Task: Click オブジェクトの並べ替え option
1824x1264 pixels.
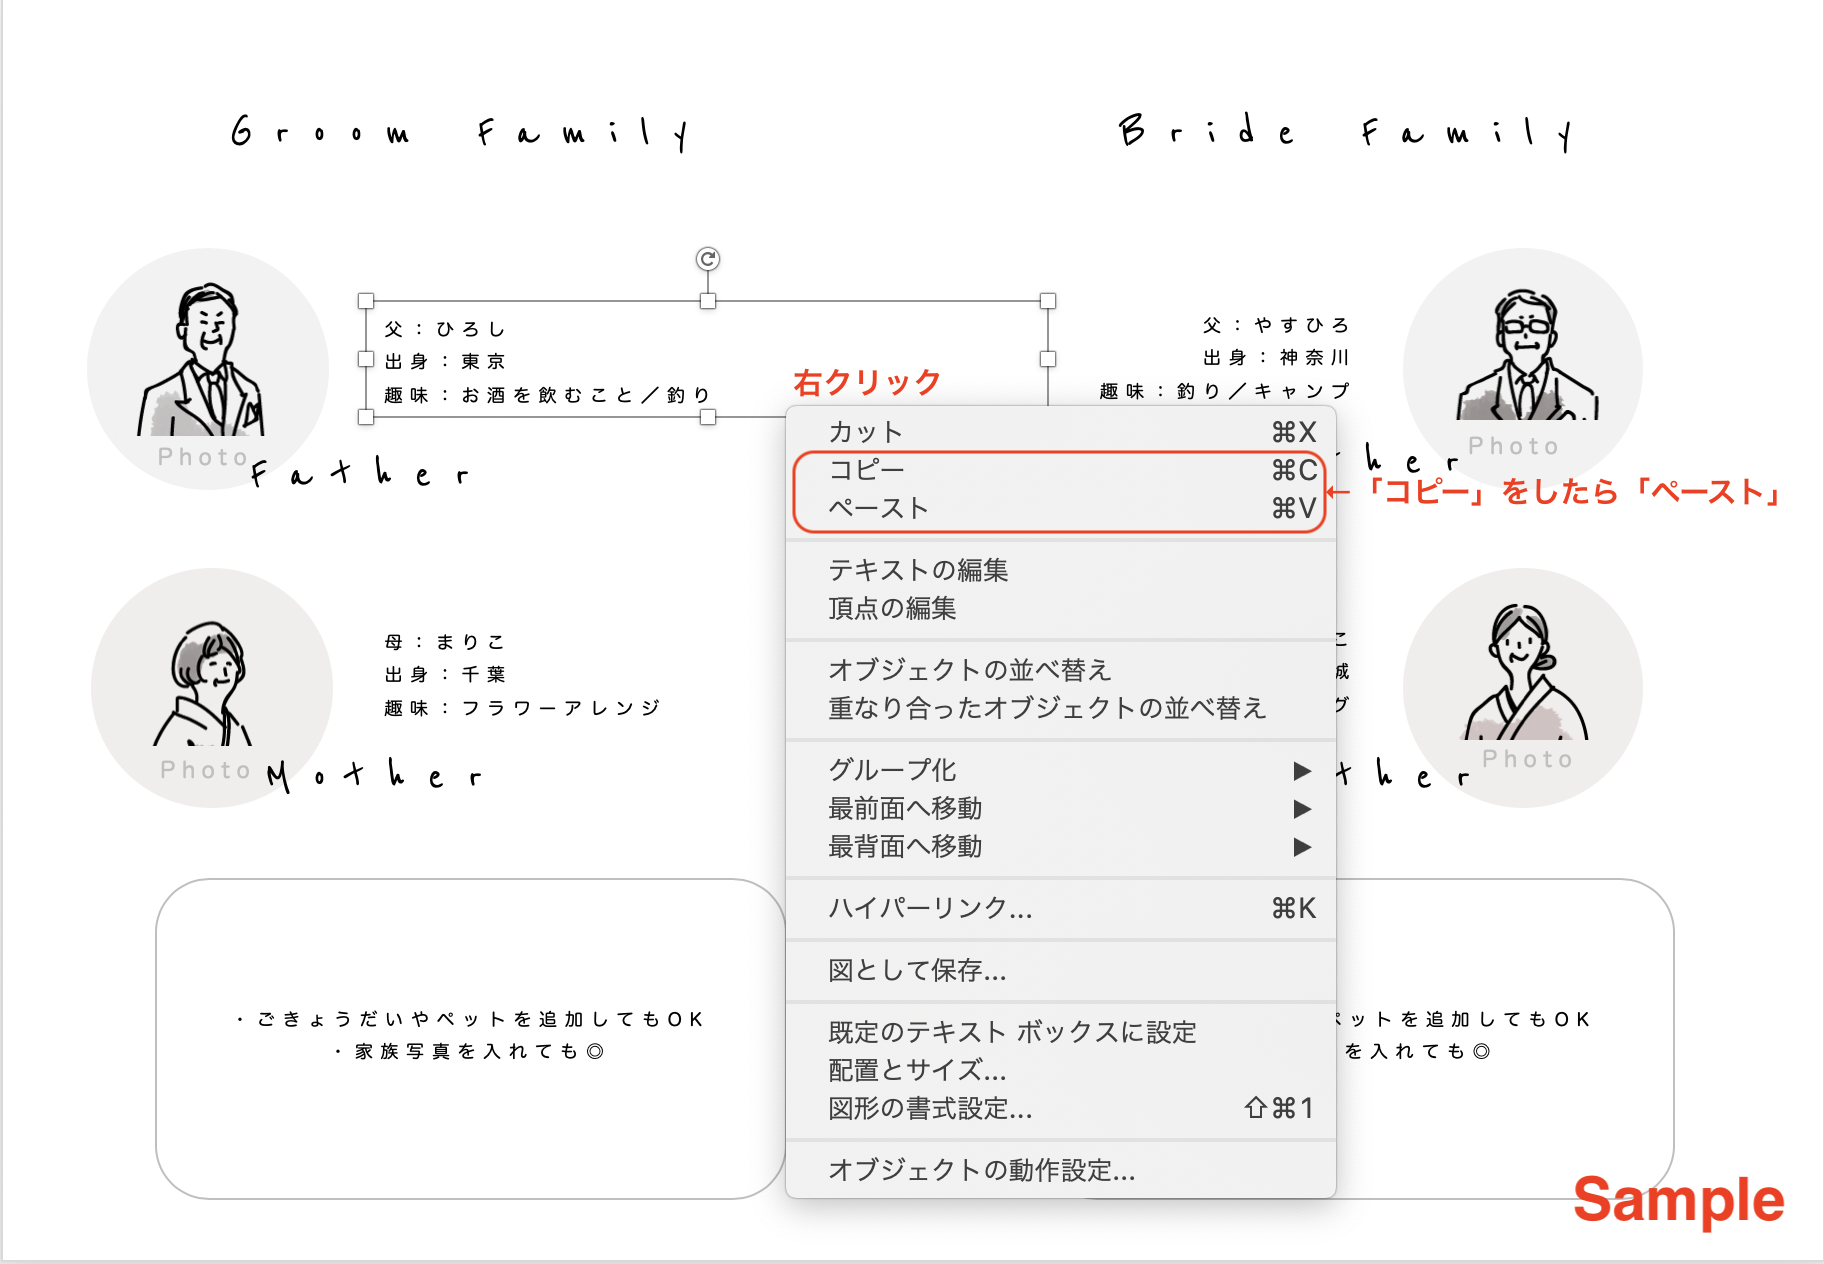Action: (x=969, y=670)
